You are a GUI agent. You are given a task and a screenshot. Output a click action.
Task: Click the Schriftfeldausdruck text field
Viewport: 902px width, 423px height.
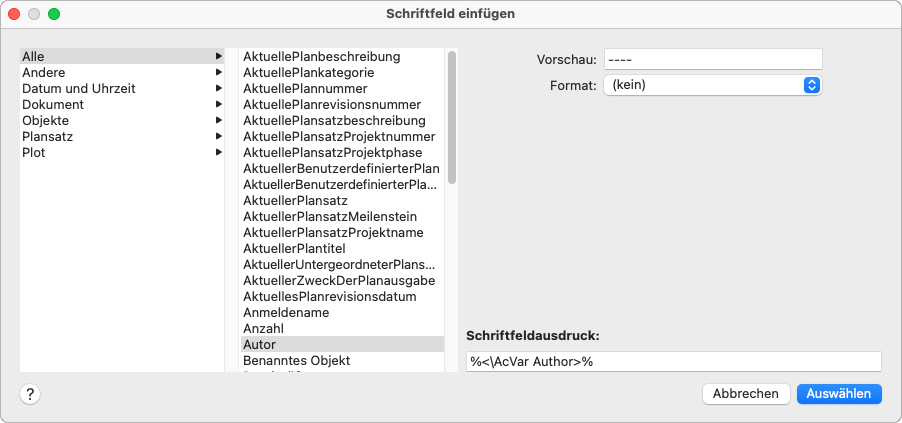[673, 362]
